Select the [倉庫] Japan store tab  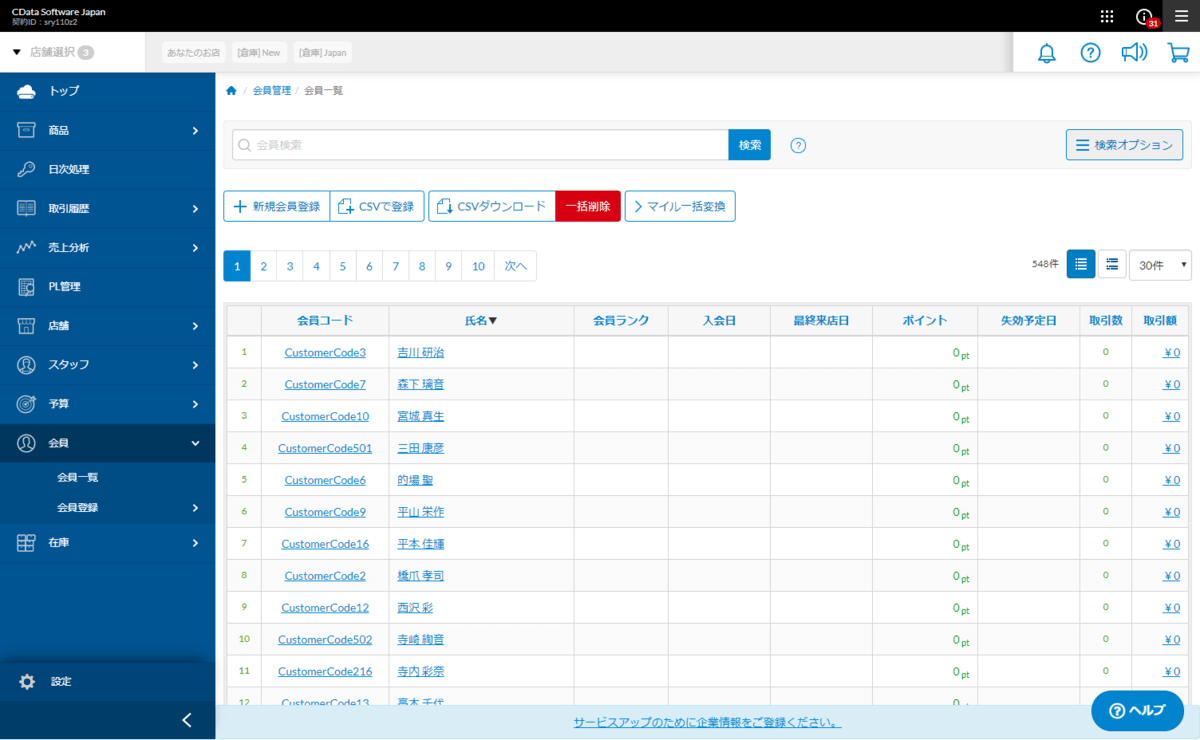point(322,52)
